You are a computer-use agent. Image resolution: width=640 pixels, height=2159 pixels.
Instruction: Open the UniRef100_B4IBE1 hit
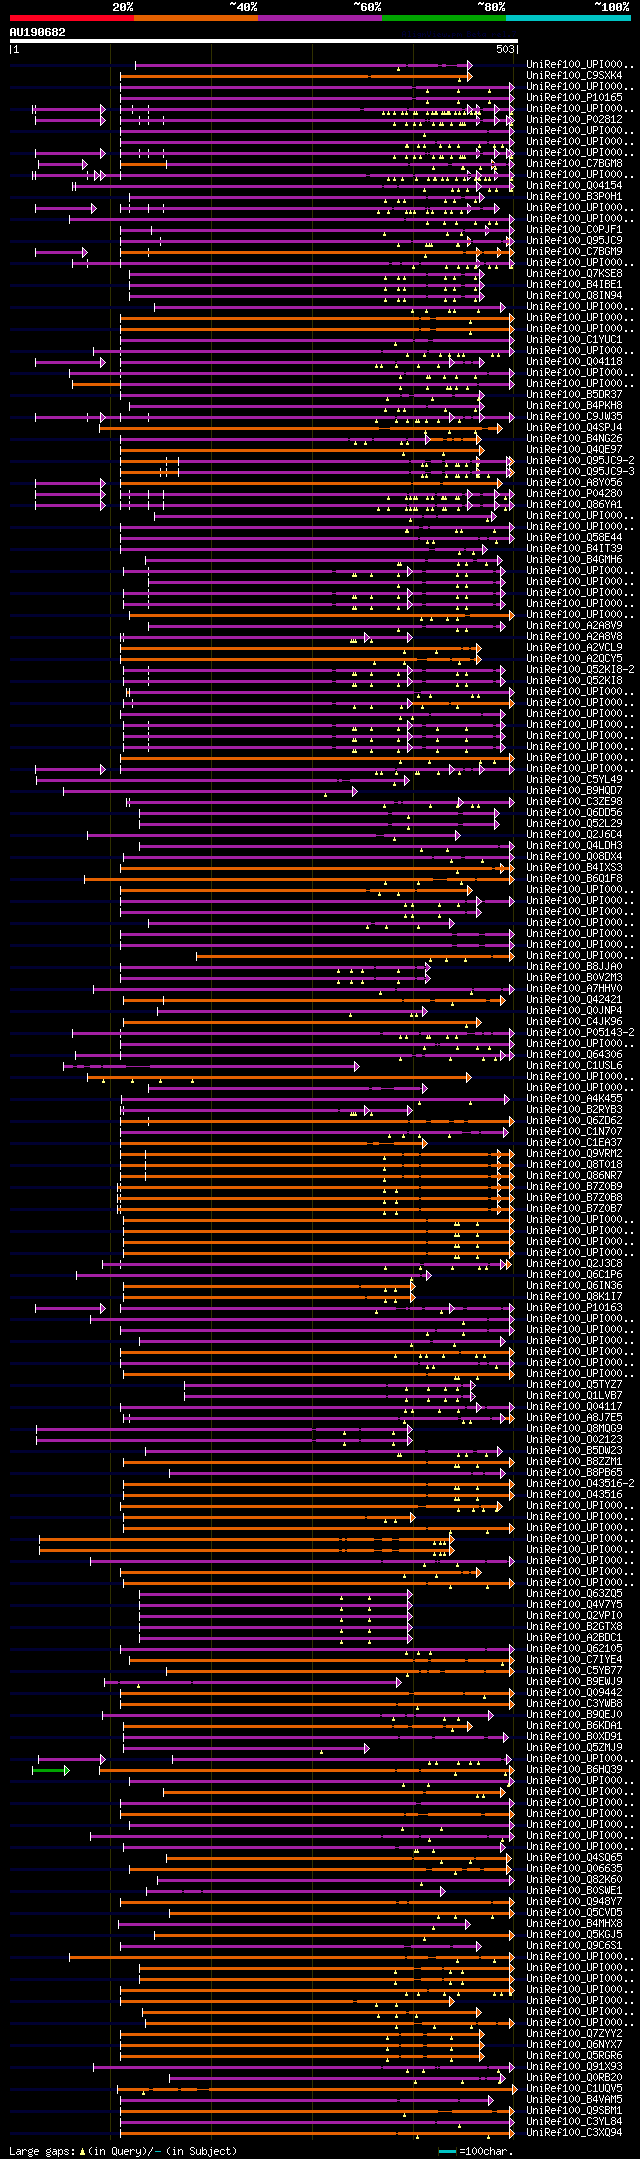[x=574, y=284]
